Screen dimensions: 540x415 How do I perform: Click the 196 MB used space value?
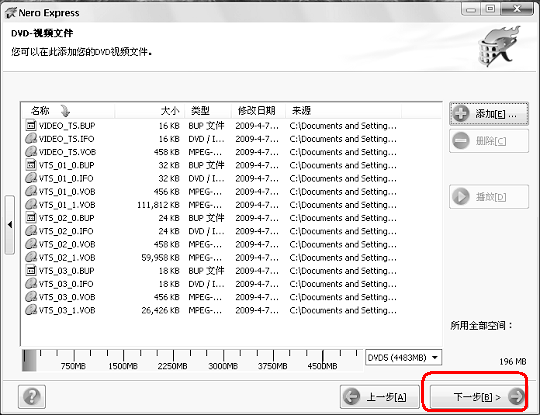coord(513,361)
